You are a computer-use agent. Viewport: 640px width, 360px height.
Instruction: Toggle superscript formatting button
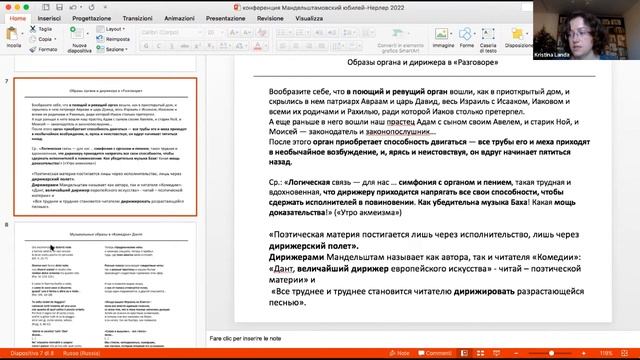tap(198, 46)
